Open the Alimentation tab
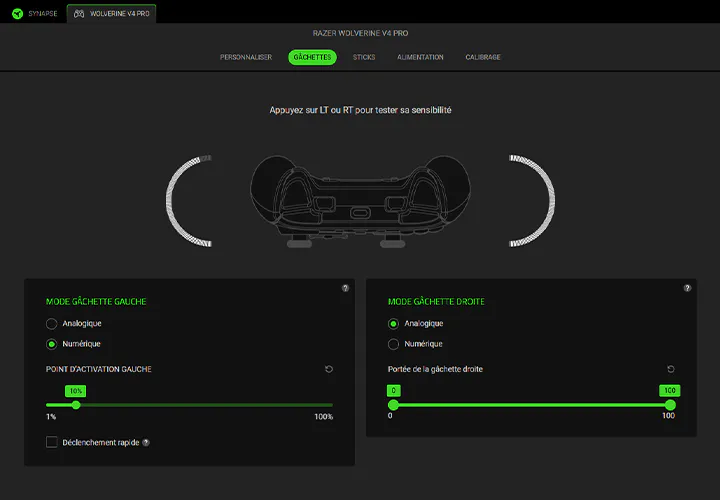 420,57
